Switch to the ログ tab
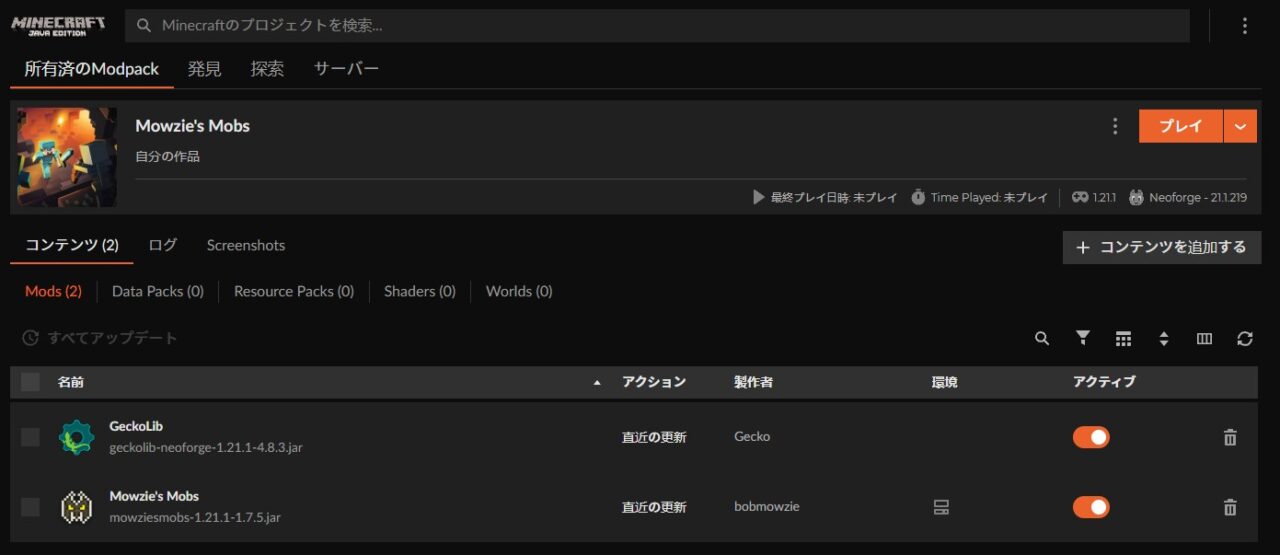Screen dimensions: 1280x555 pos(162,245)
